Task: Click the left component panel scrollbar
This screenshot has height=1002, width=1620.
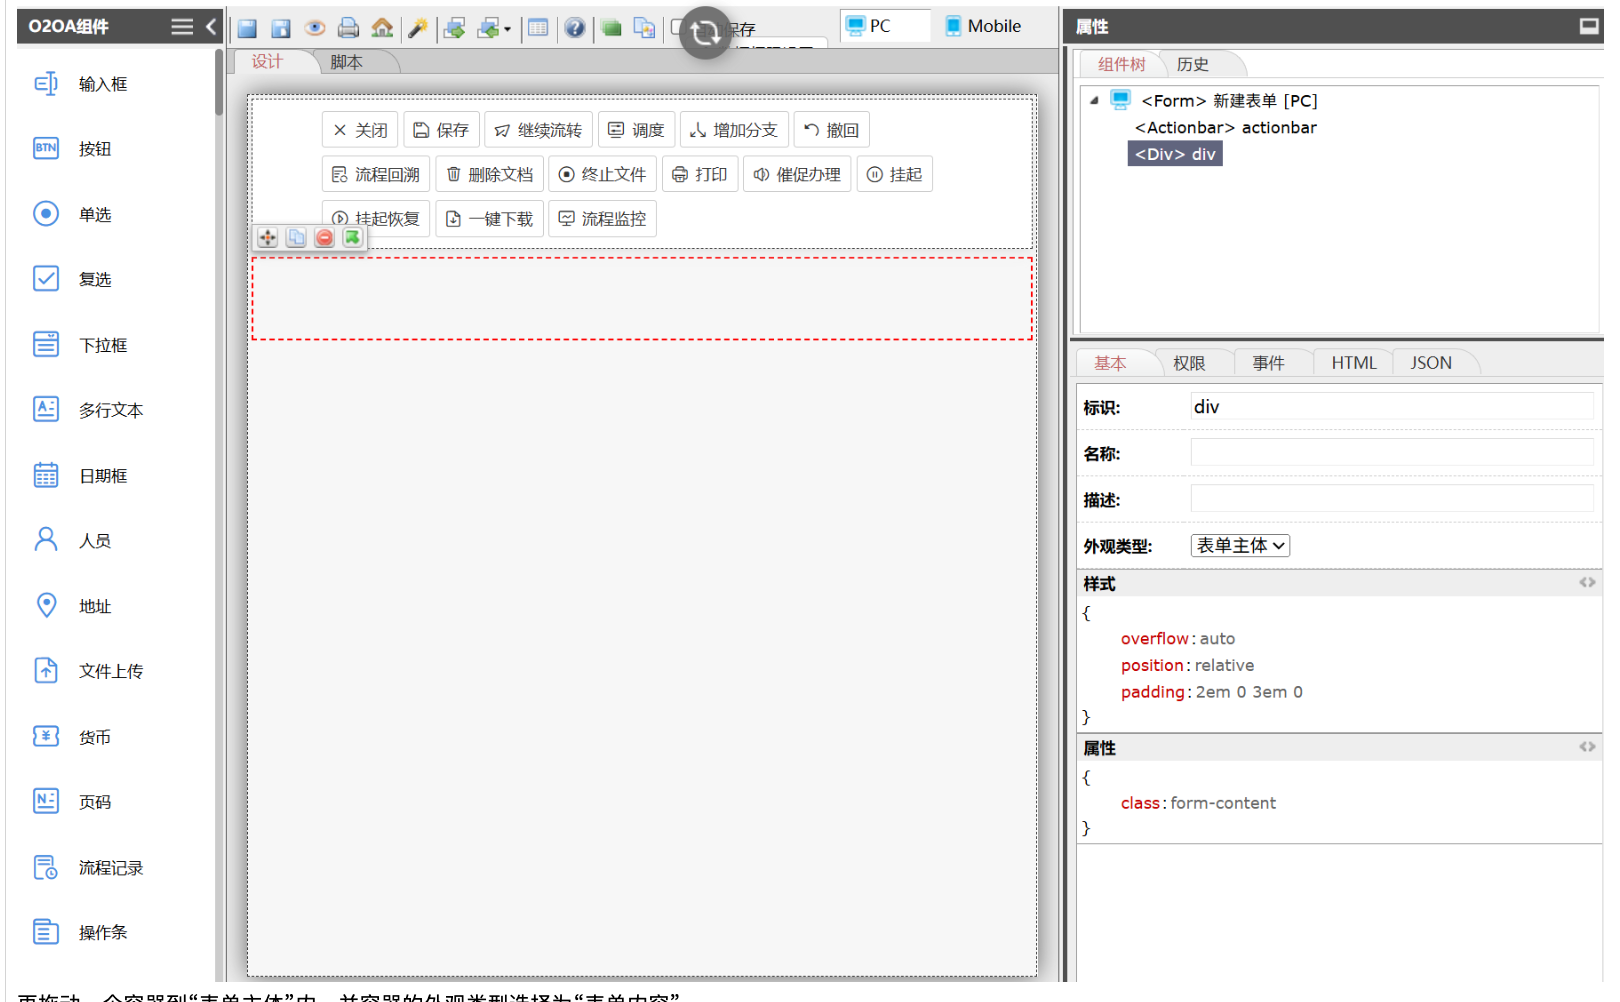Action: point(219,85)
